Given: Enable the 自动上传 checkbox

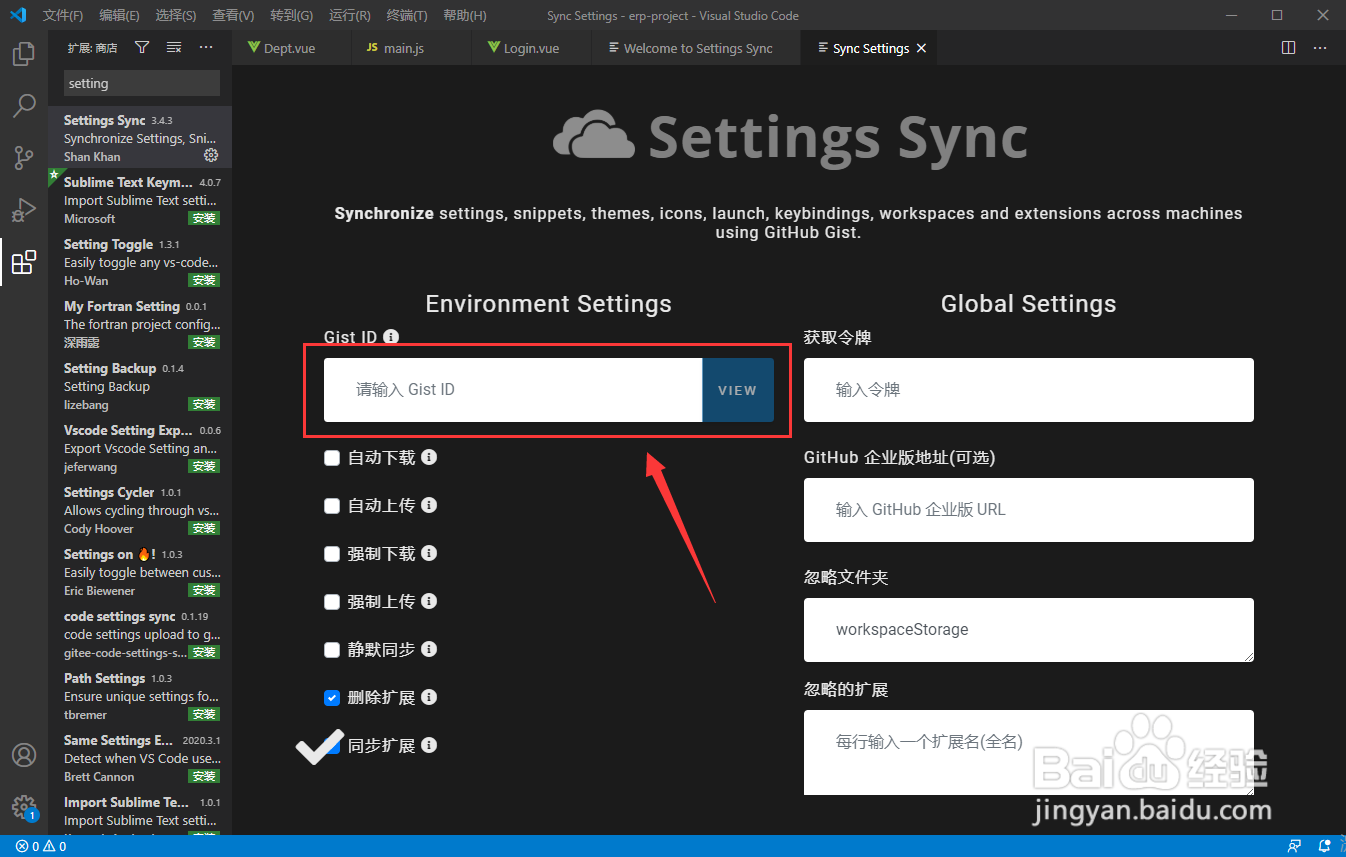Looking at the screenshot, I should pos(332,506).
